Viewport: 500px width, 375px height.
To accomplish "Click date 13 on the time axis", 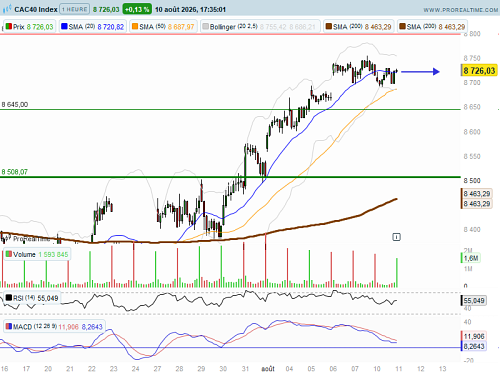I will pos(442,369).
